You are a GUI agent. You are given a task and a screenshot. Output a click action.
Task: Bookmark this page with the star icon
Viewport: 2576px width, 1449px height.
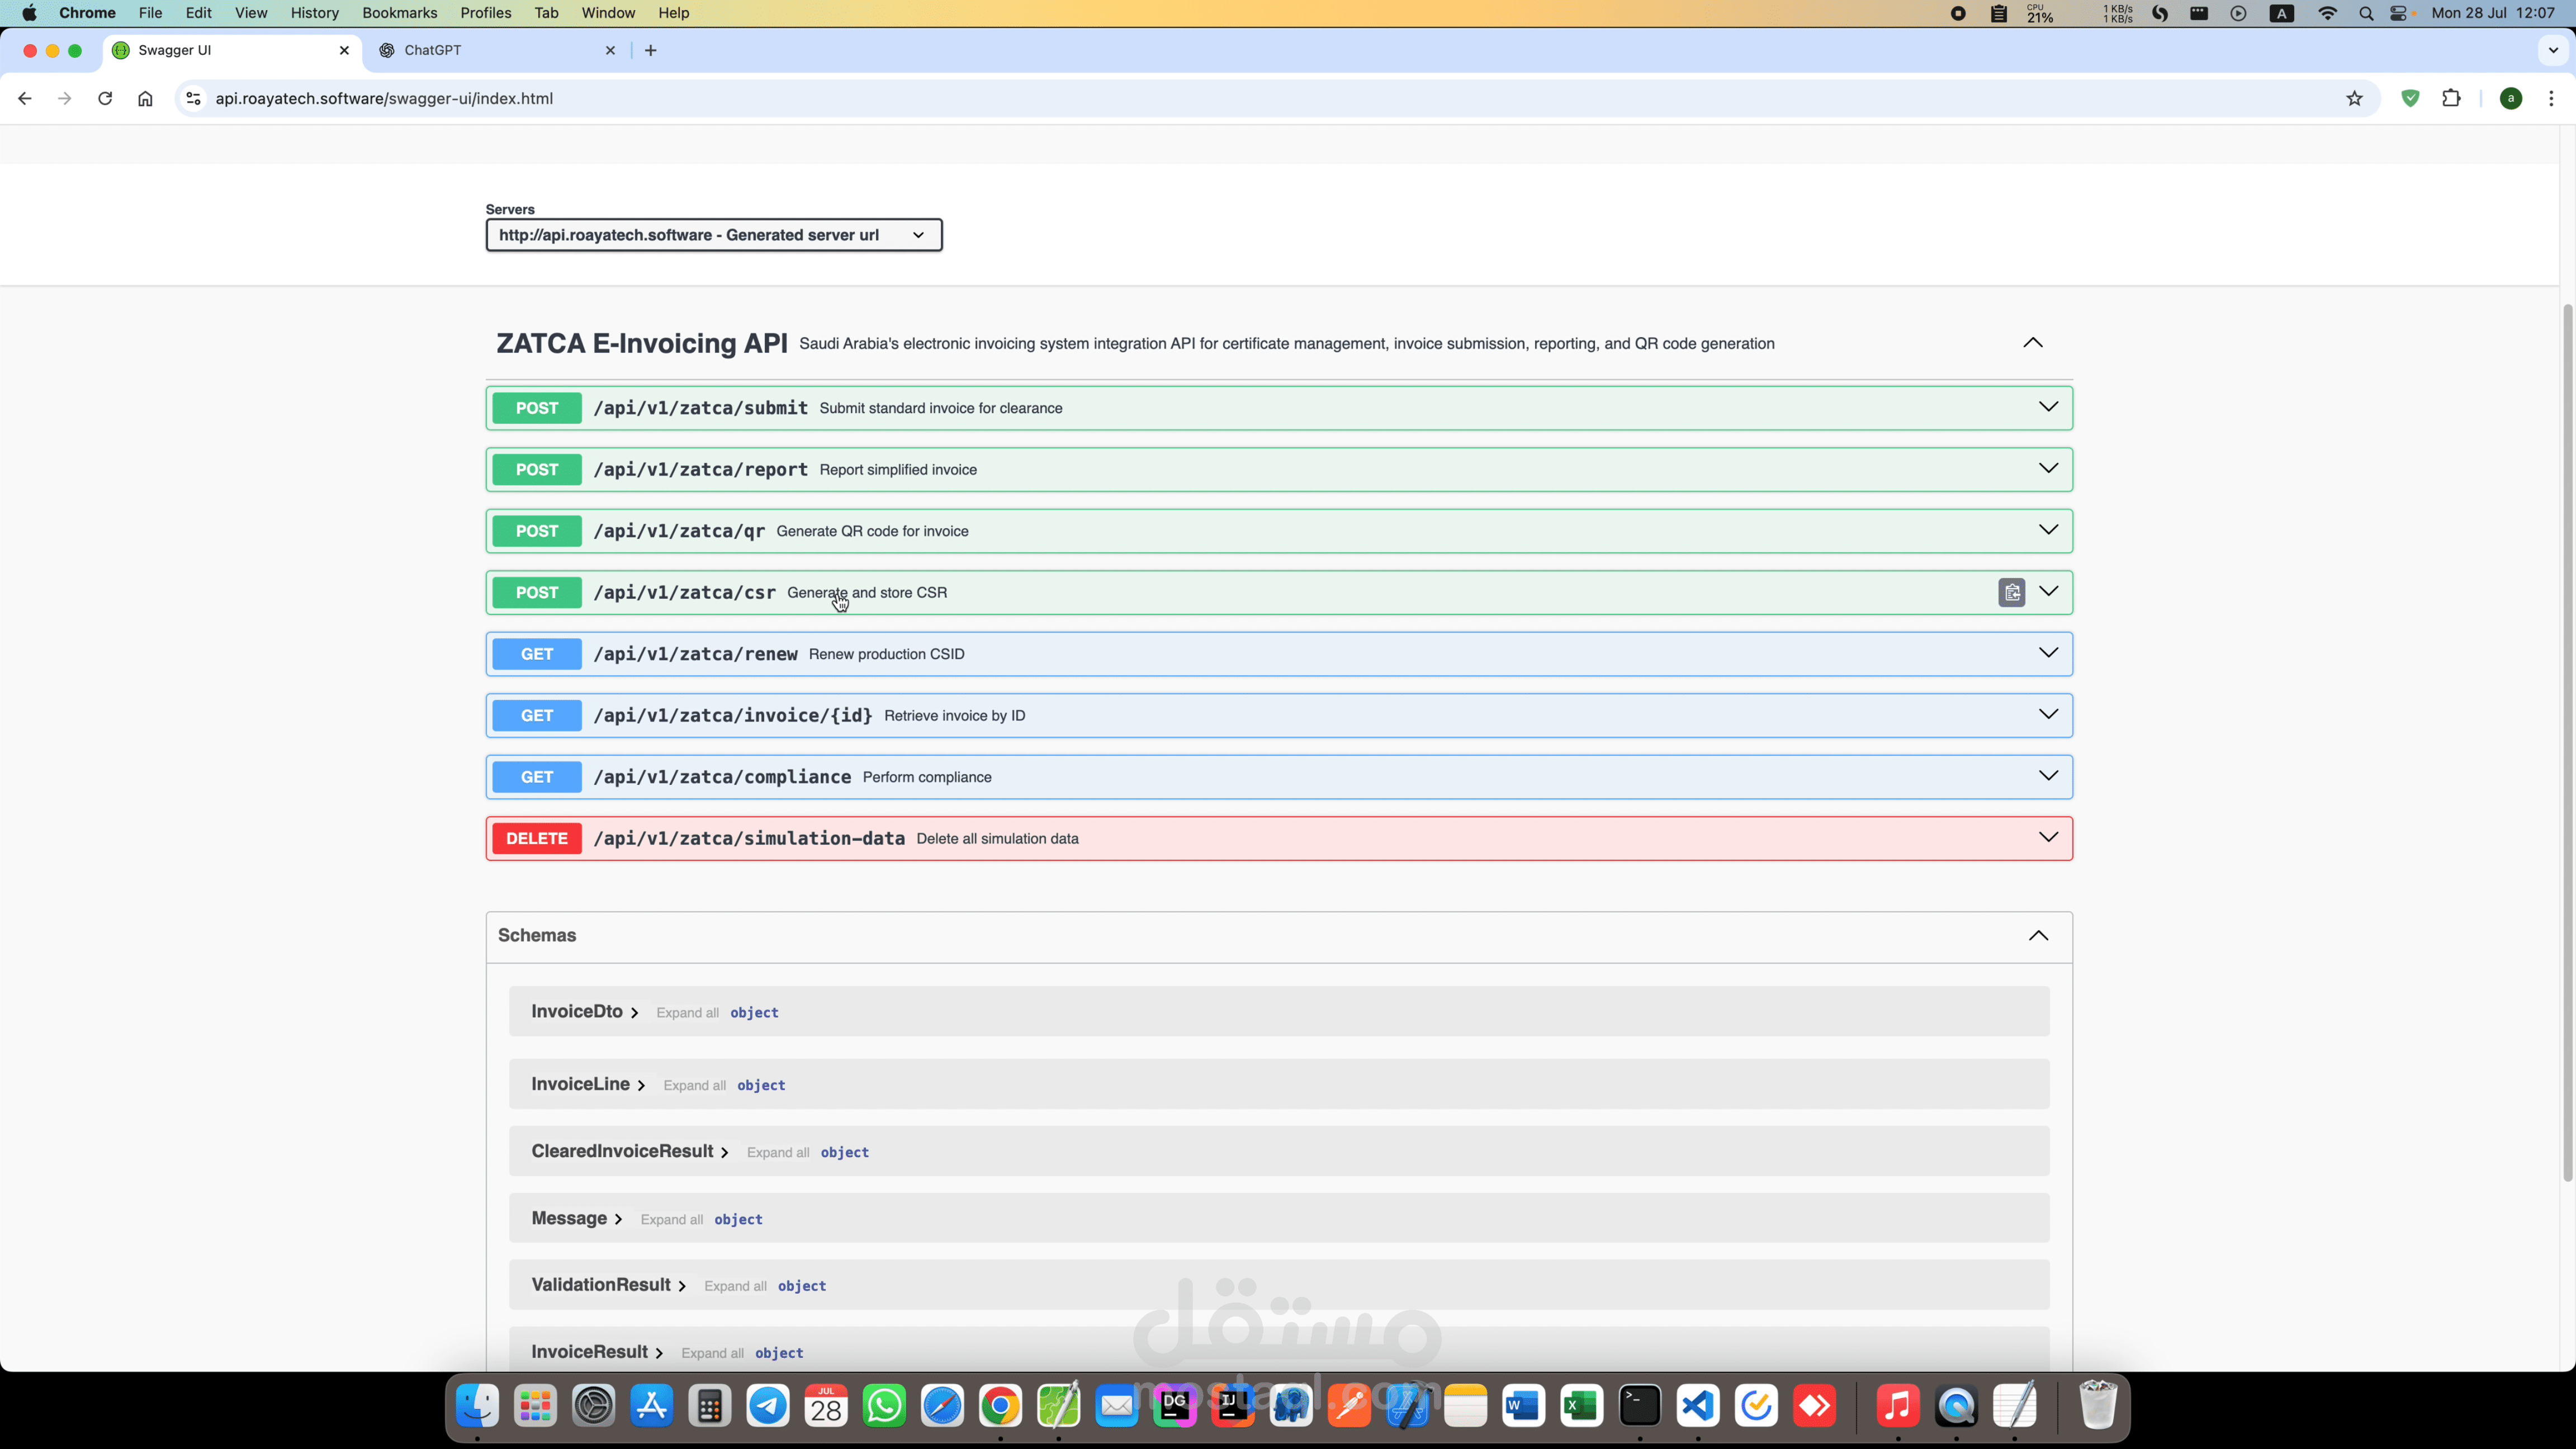point(2354,98)
